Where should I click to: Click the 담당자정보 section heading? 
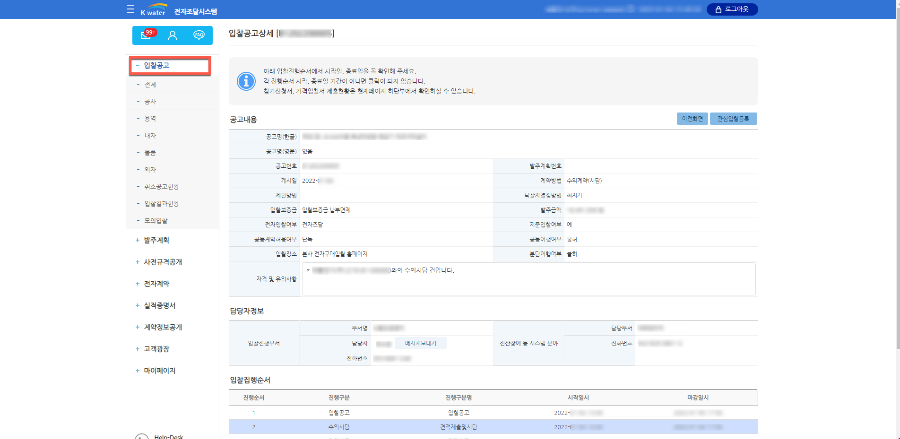[246, 311]
